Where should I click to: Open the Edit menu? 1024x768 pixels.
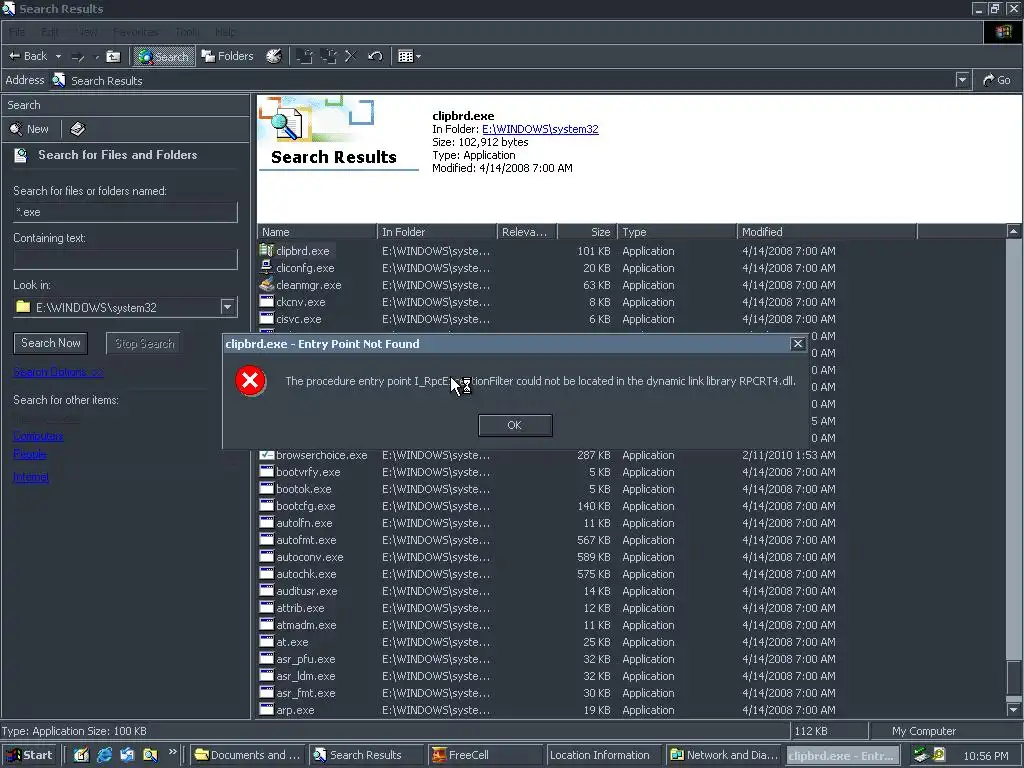point(50,32)
